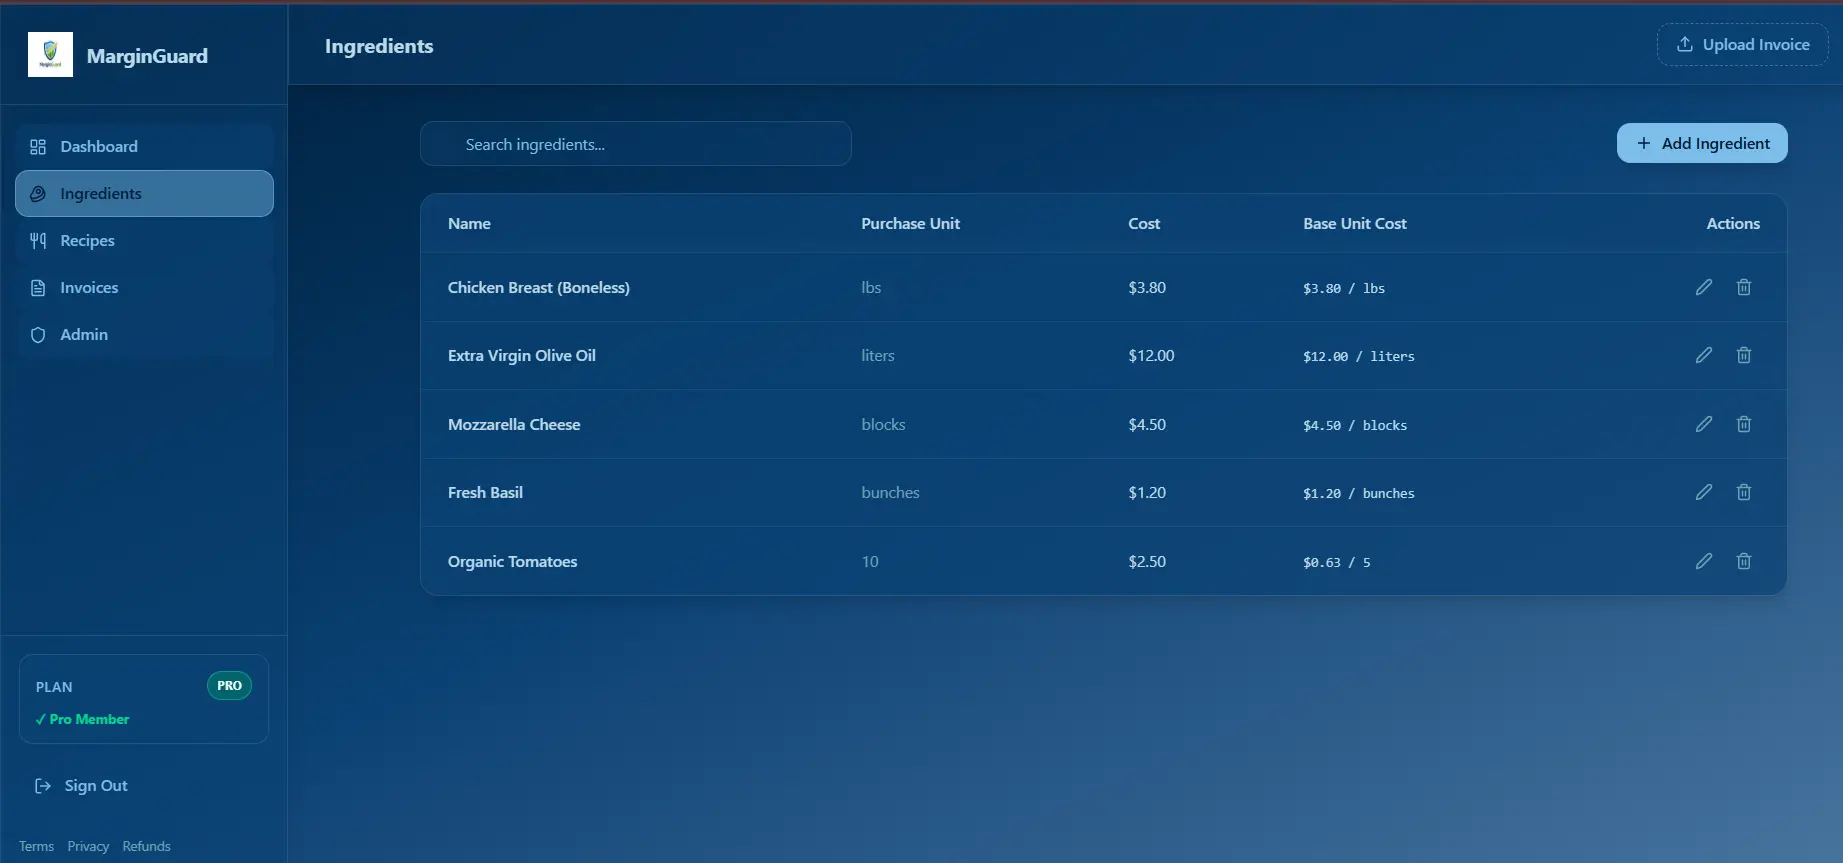The height and width of the screenshot is (863, 1843).
Task: Click the bunches purchase unit cell
Action: click(x=890, y=492)
